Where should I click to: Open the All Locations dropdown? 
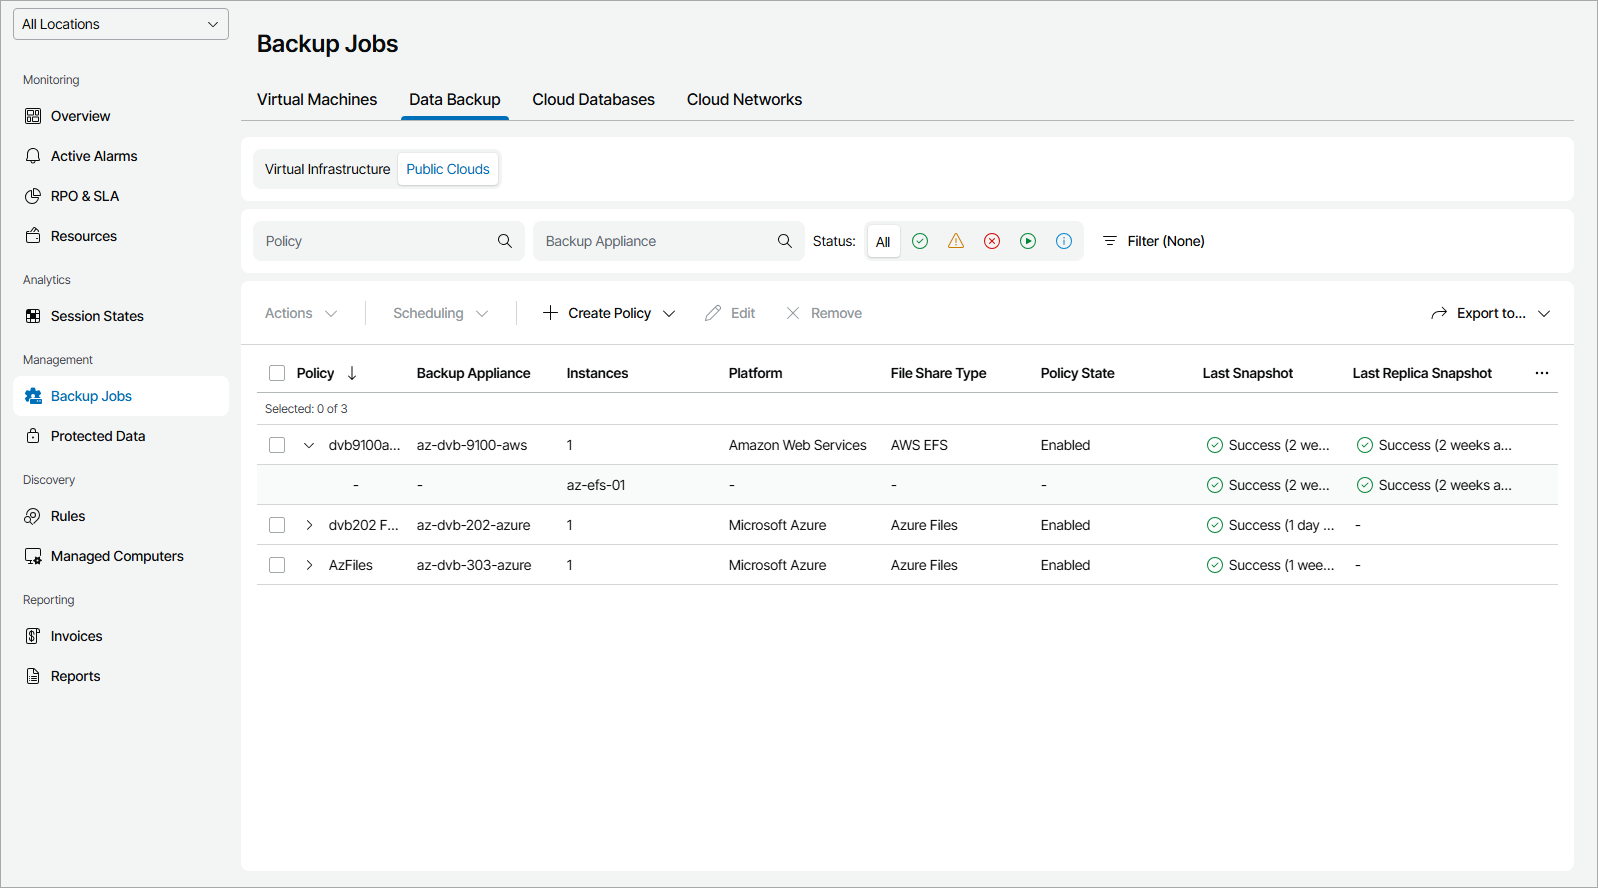[x=121, y=24]
